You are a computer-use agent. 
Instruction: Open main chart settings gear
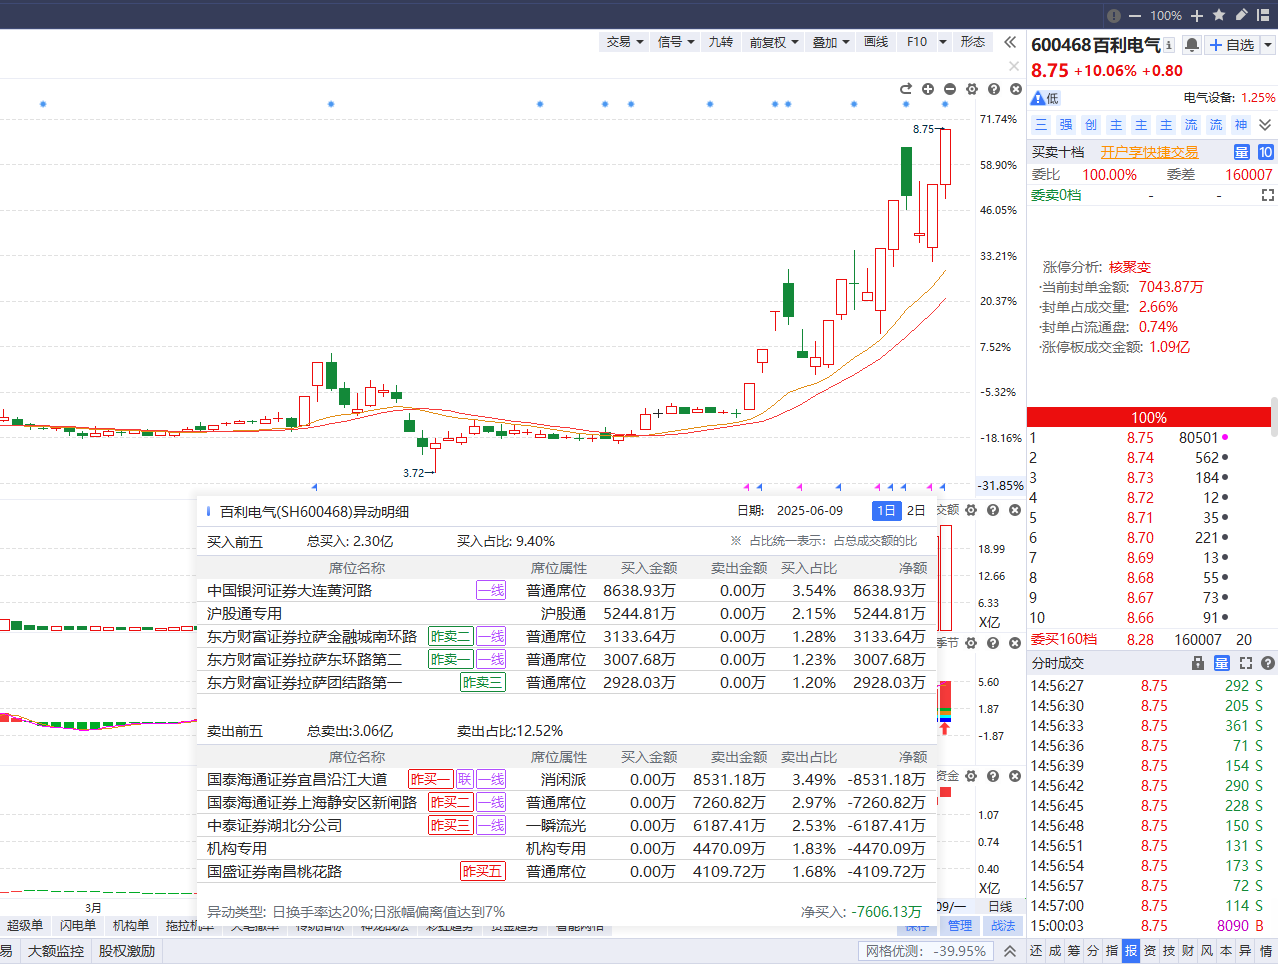pos(972,89)
